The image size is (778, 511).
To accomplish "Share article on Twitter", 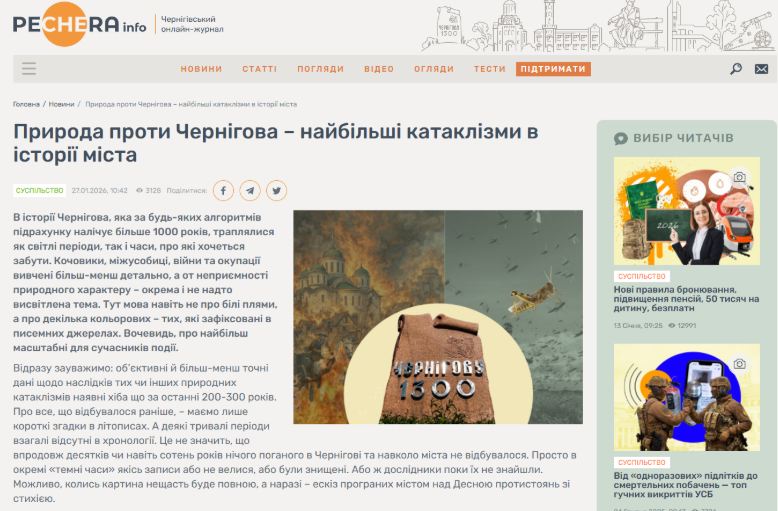I will [x=275, y=190].
